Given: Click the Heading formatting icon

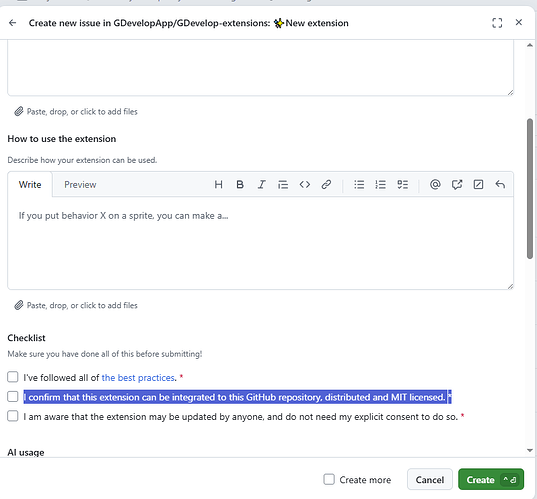Looking at the screenshot, I should [x=218, y=185].
